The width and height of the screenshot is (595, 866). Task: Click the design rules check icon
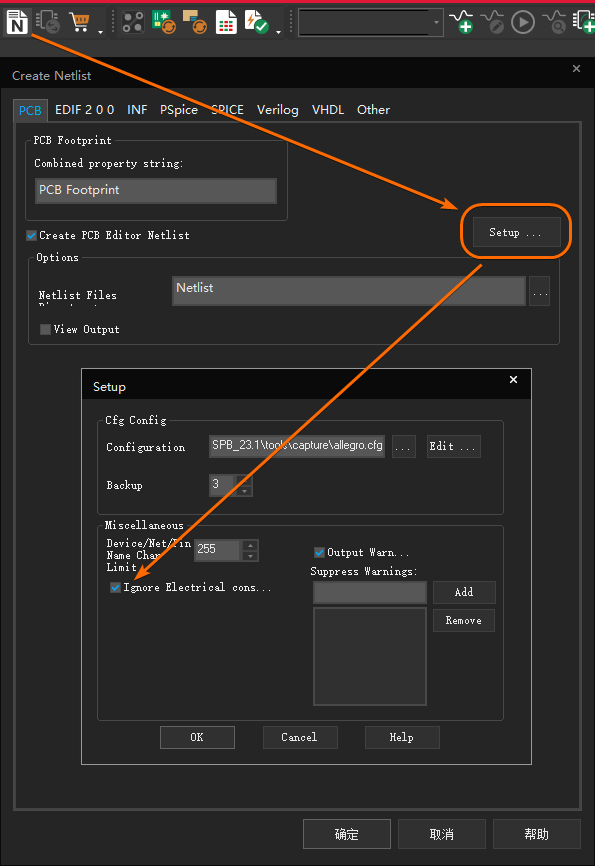pos(257,22)
